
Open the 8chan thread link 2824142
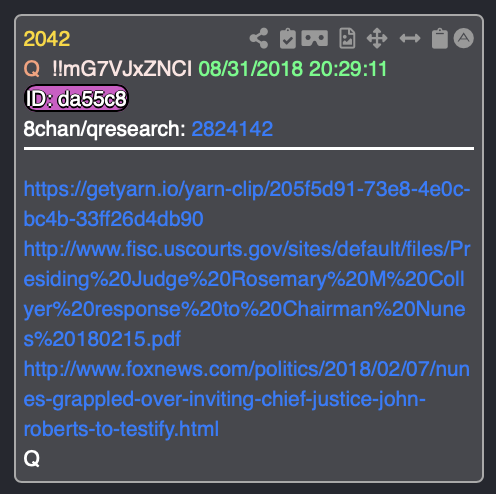point(232,129)
